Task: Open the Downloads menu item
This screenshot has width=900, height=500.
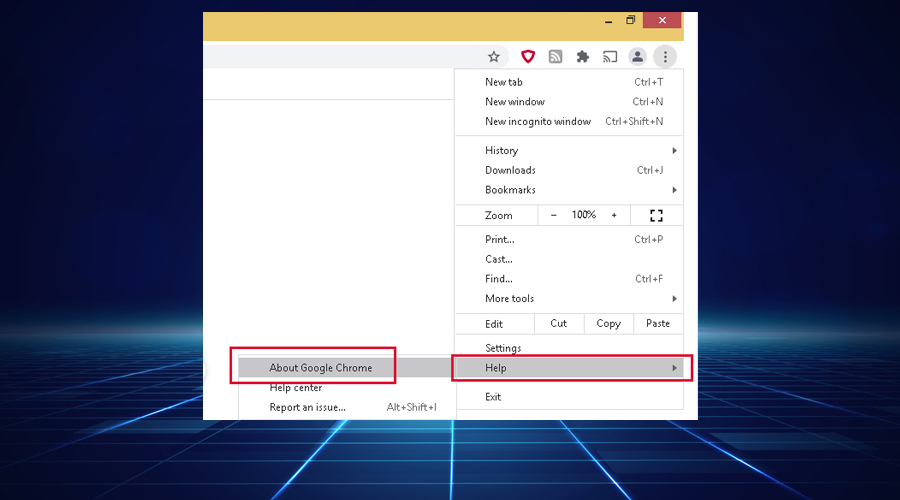Action: 569,170
